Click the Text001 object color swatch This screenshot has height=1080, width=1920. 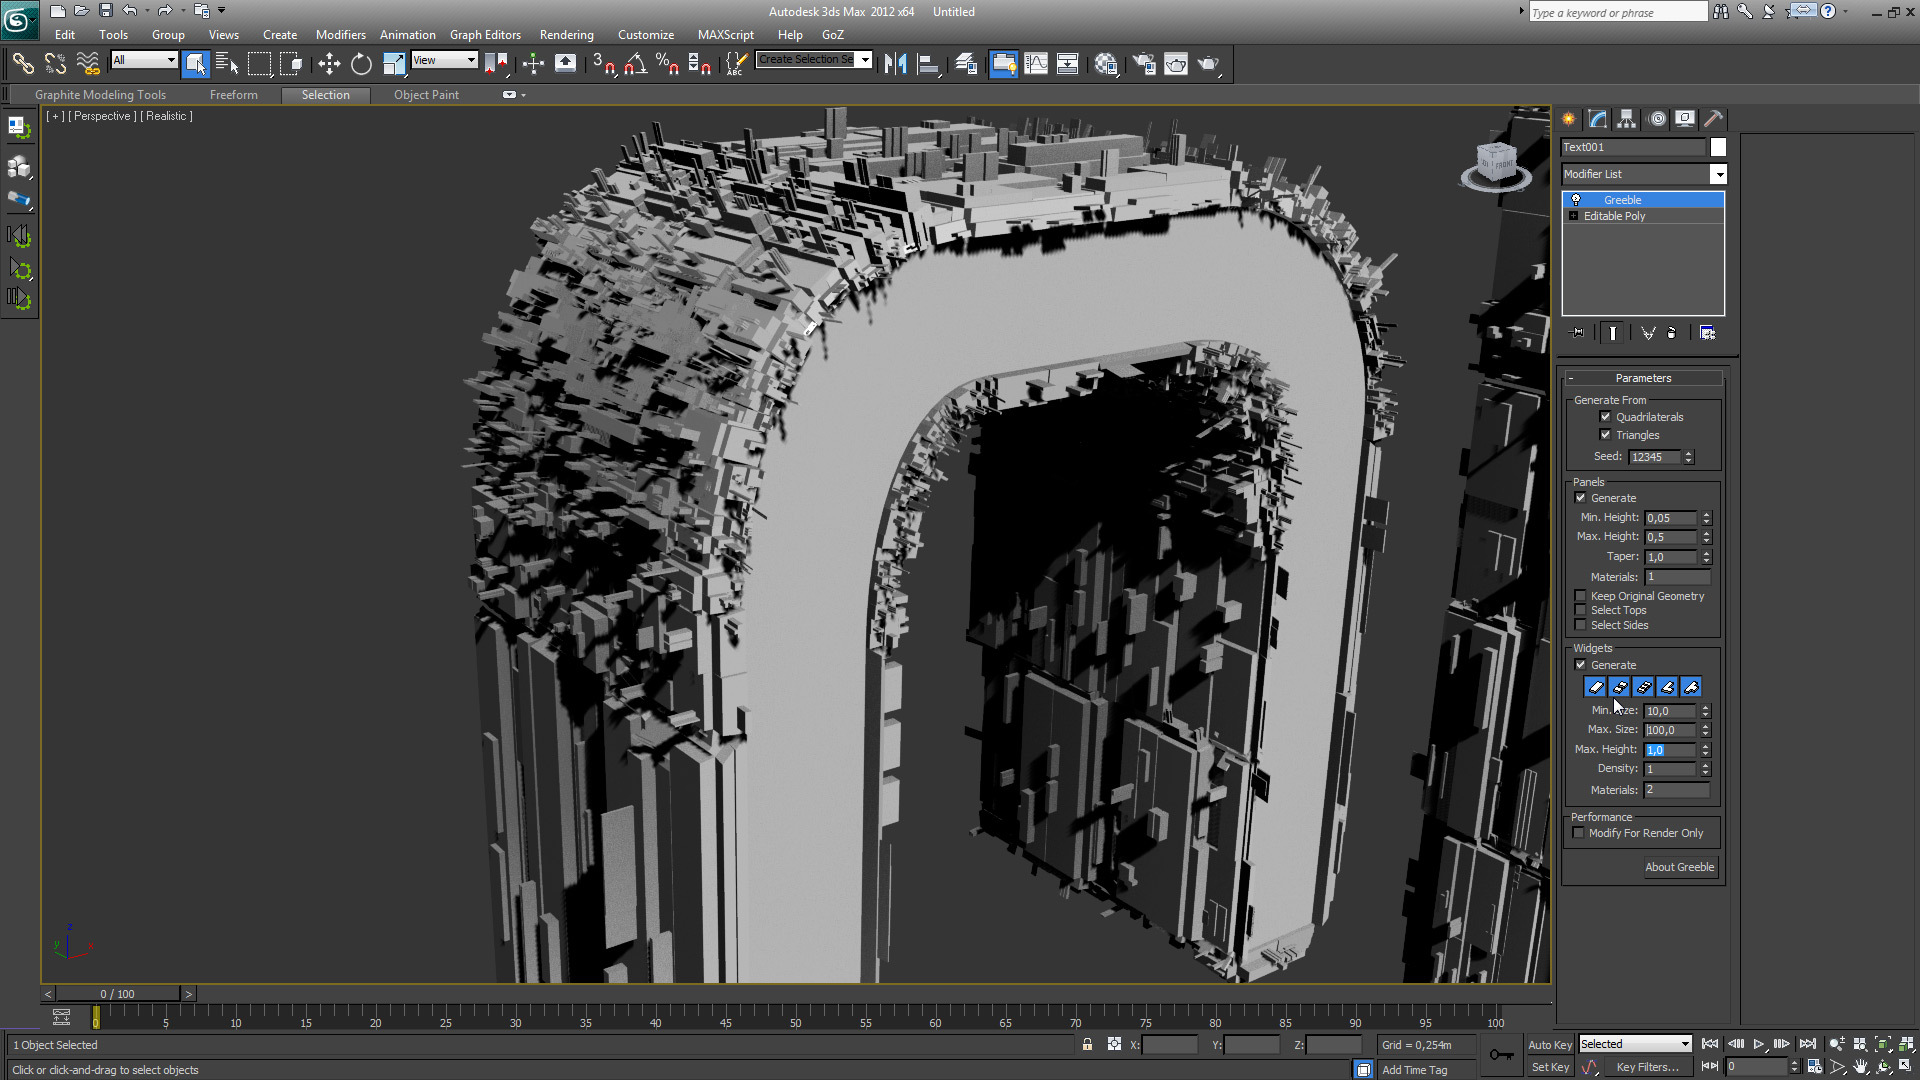pos(1718,147)
